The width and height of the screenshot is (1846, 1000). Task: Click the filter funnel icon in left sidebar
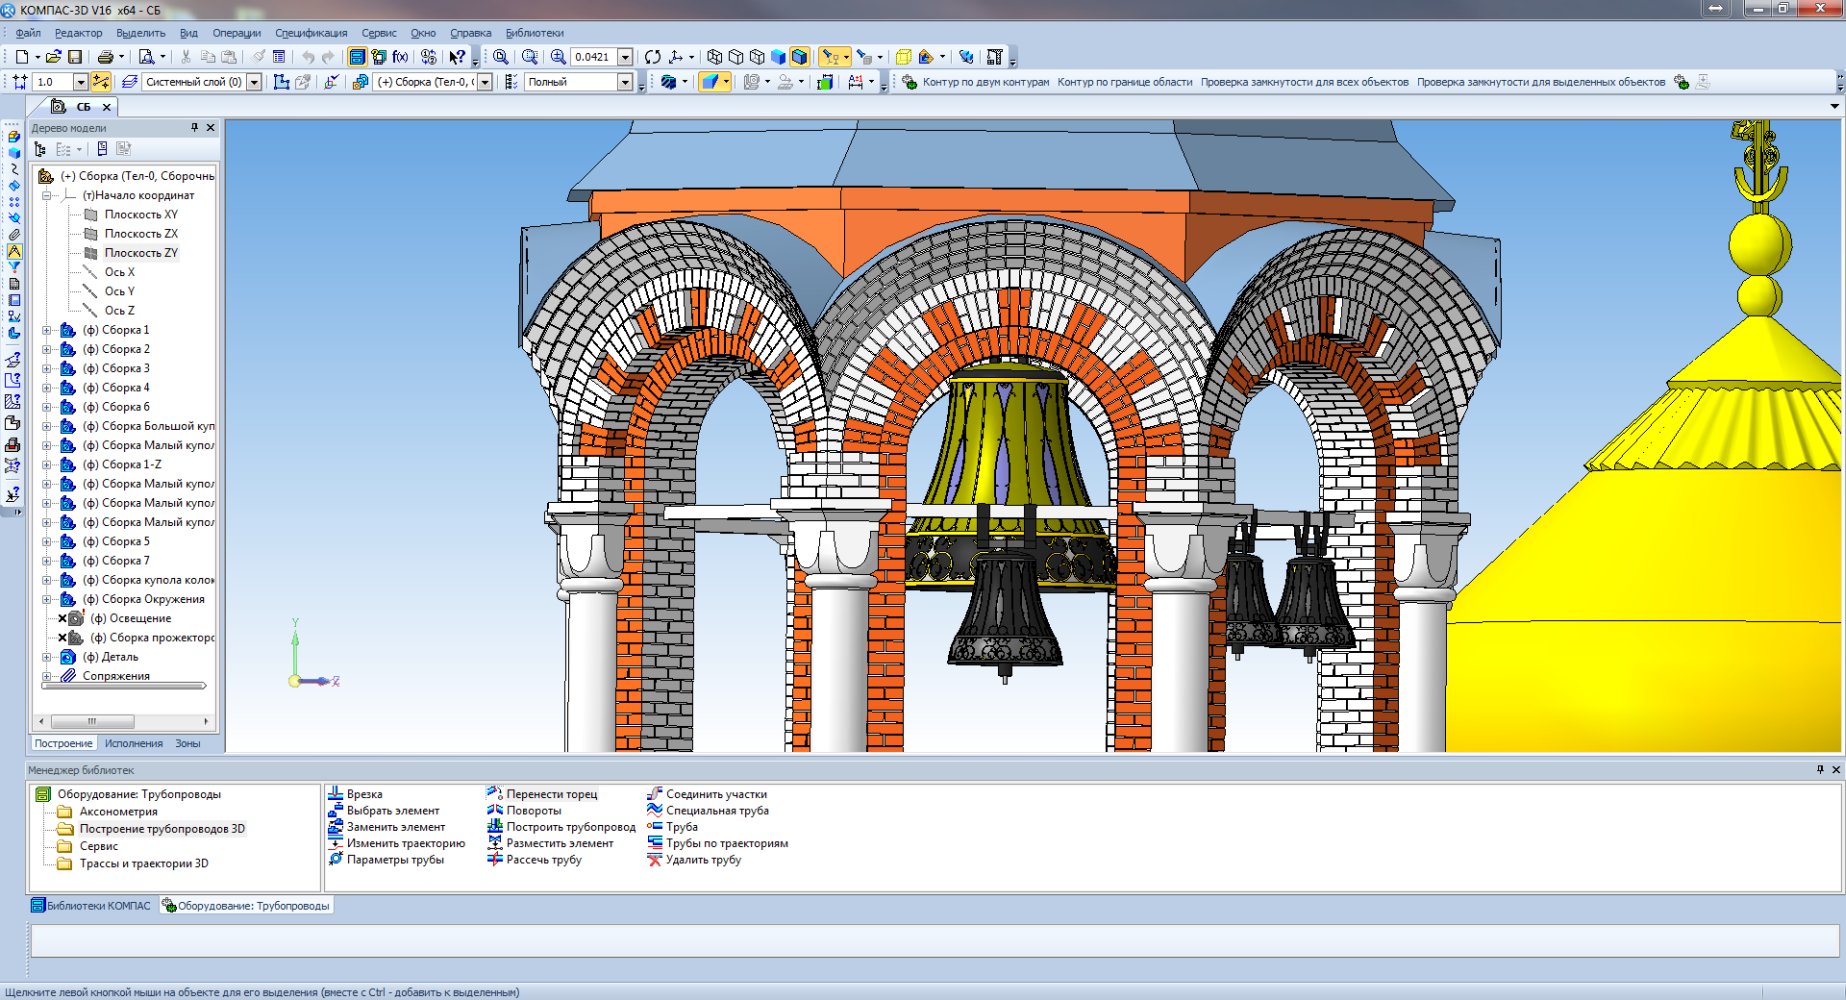[14, 268]
